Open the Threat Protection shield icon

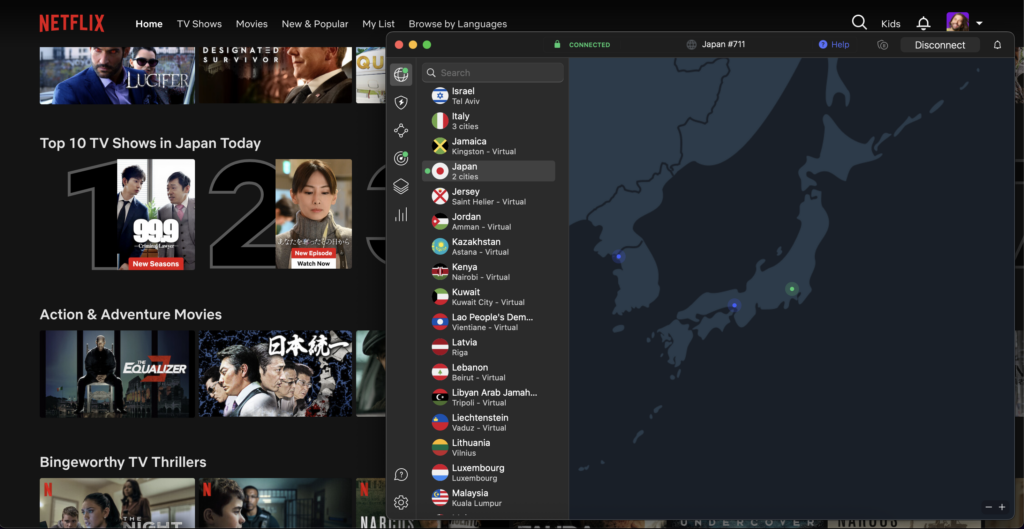(x=401, y=103)
